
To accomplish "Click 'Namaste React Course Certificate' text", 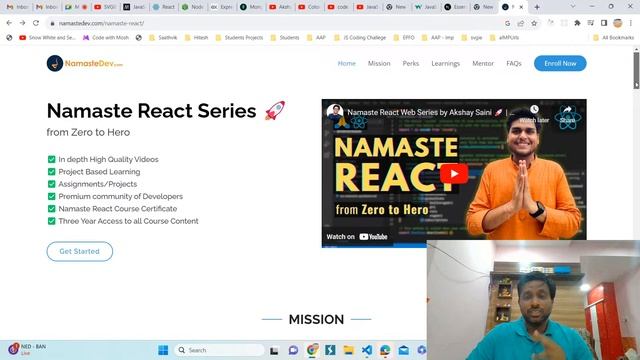I will [x=118, y=209].
